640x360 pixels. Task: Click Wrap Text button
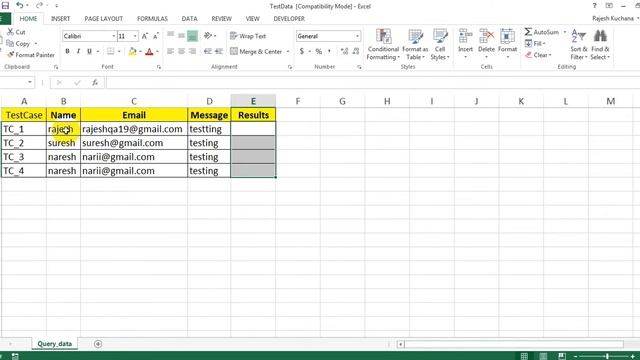pos(248,36)
